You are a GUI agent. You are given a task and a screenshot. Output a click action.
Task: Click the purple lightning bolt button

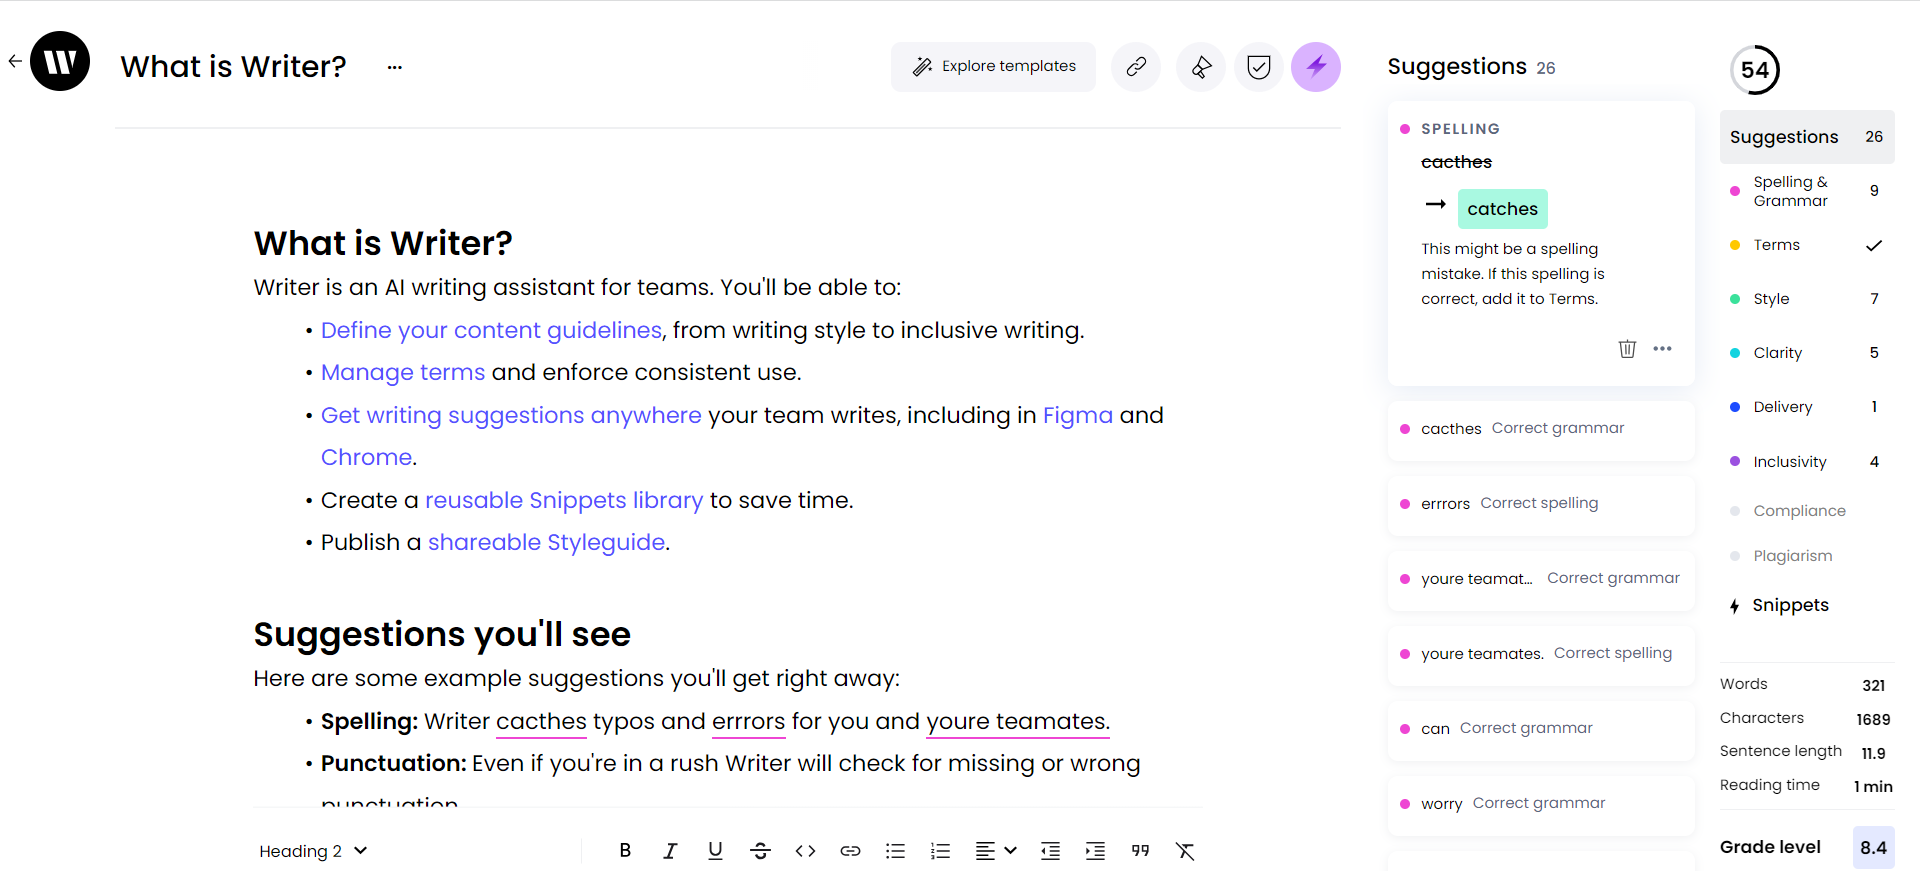pos(1316,67)
